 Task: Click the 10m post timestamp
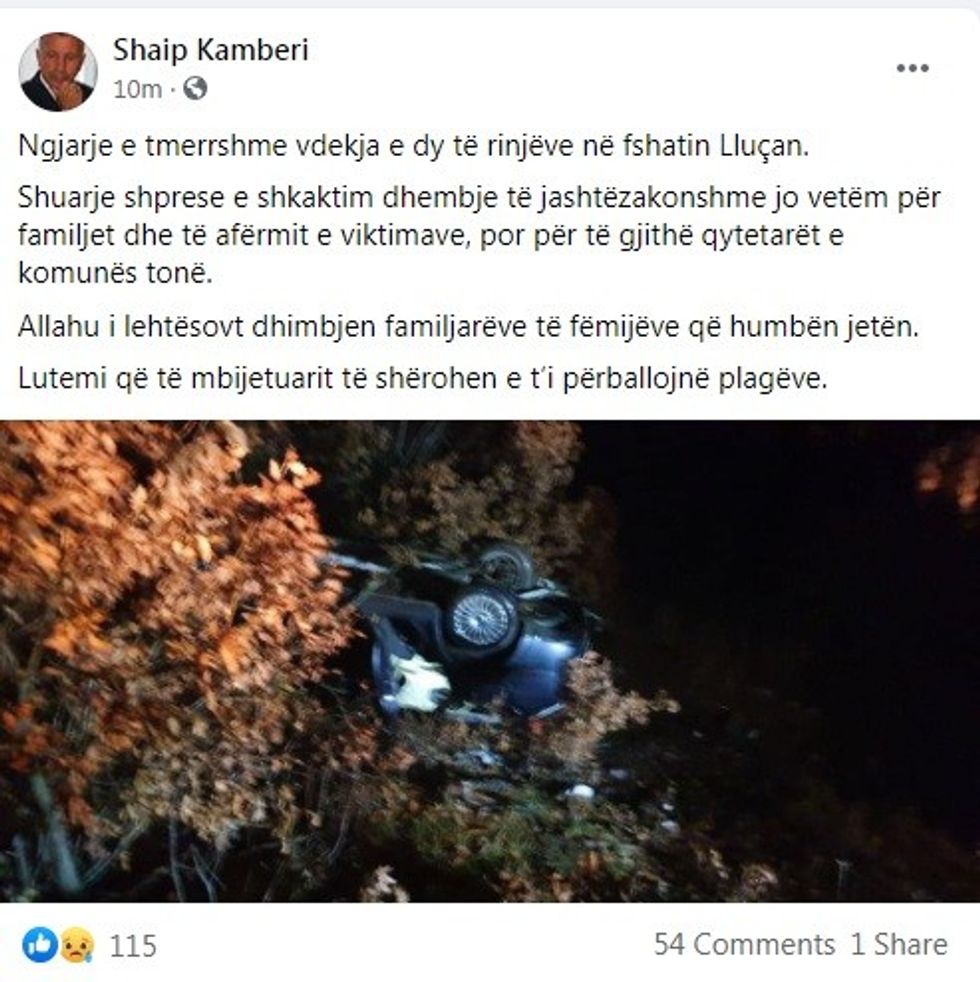(x=137, y=89)
